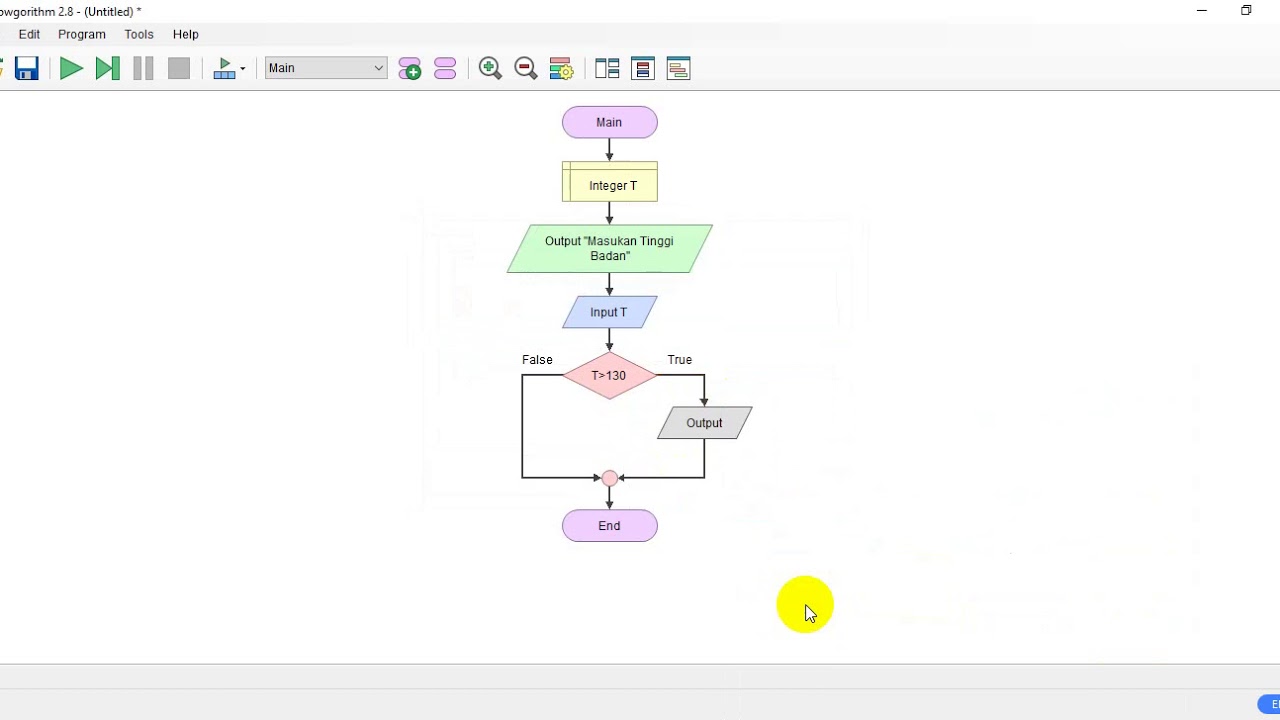The height and width of the screenshot is (720, 1280).
Task: Open the Main function selector combo box
Action: coord(326,68)
